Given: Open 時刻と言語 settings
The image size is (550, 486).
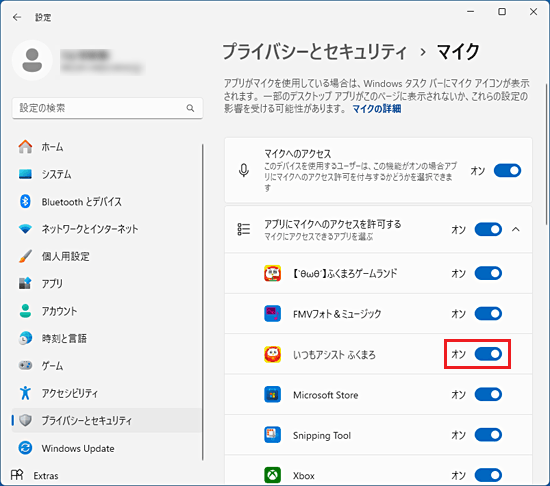Looking at the screenshot, I should (x=107, y=338).
